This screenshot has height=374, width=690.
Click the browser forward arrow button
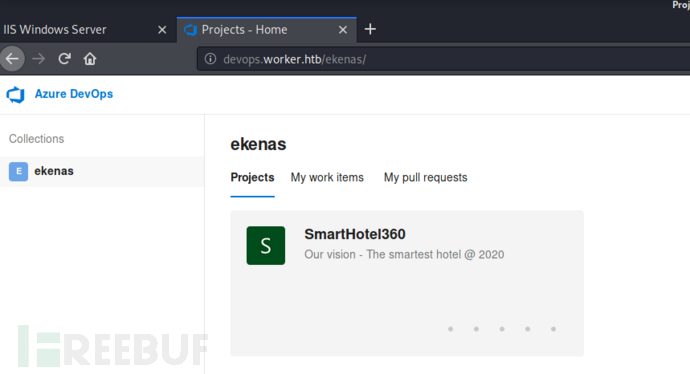click(39, 59)
